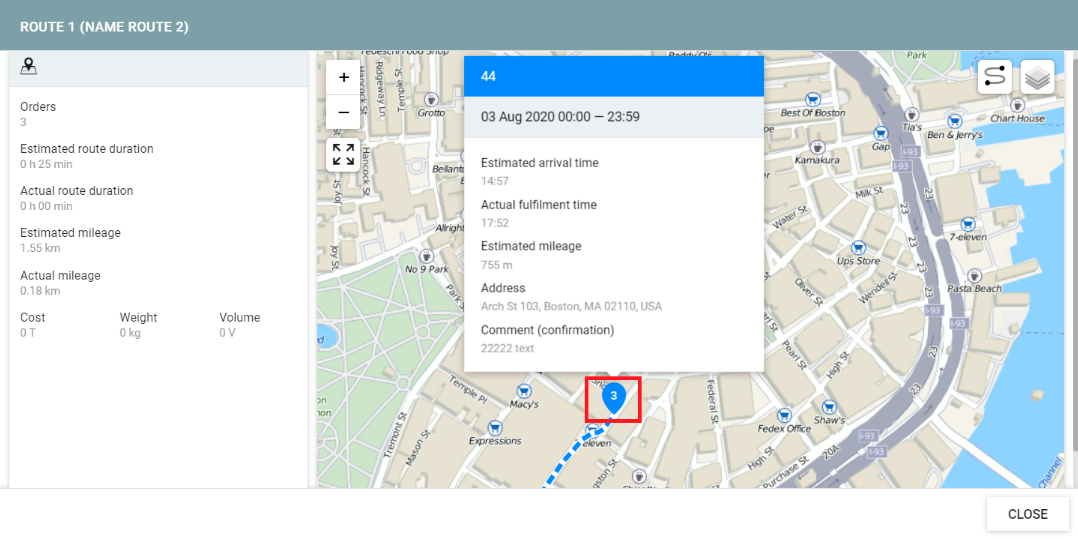
Task: Click the Arch St 103 address text
Action: click(x=571, y=306)
